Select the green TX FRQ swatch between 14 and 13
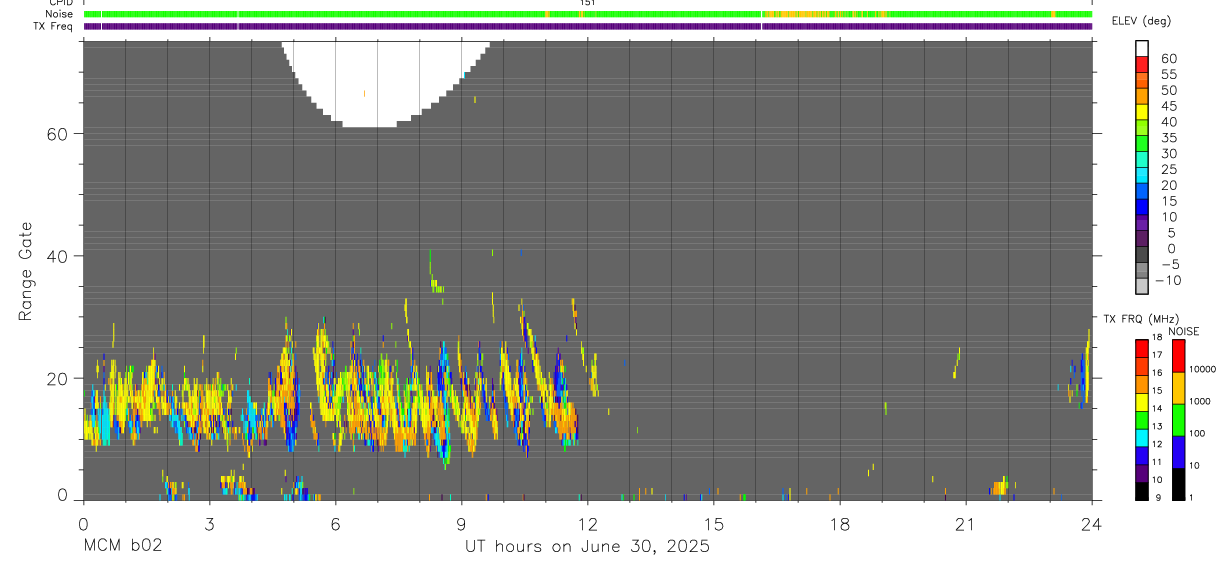The height and width of the screenshot is (567, 1228). click(1142, 420)
